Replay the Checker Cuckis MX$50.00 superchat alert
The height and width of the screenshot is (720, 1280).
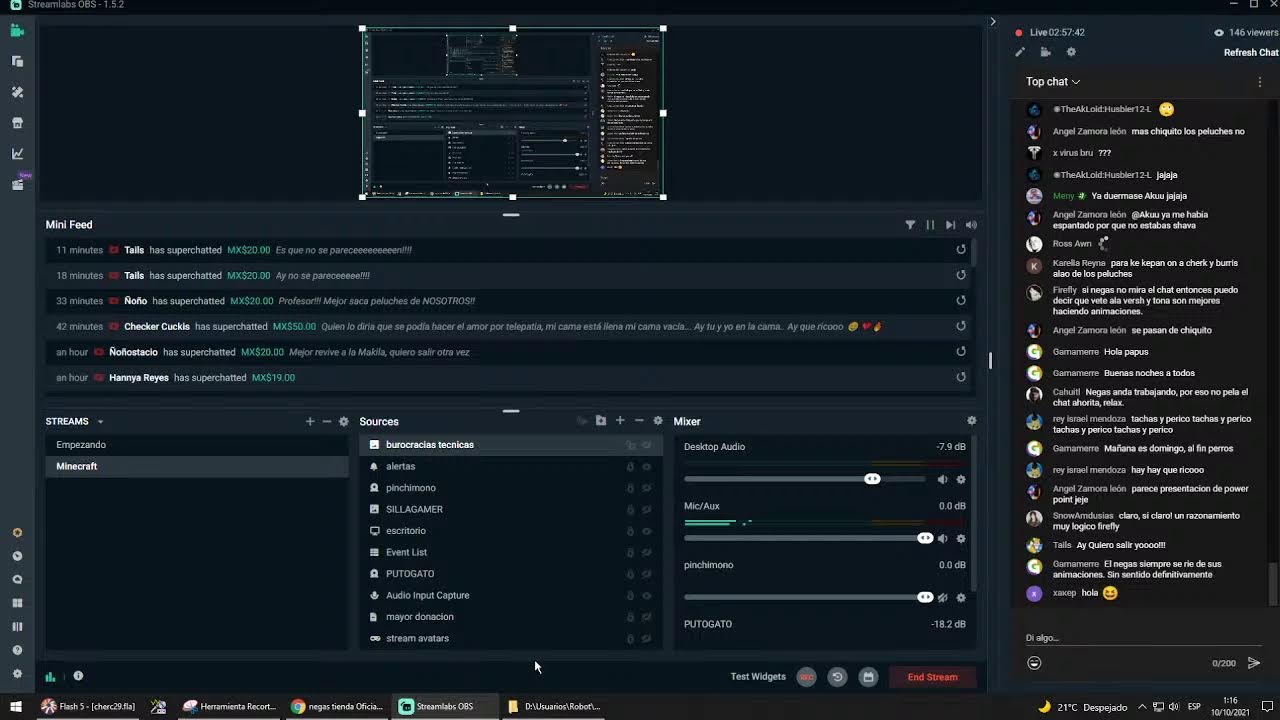tap(961, 326)
